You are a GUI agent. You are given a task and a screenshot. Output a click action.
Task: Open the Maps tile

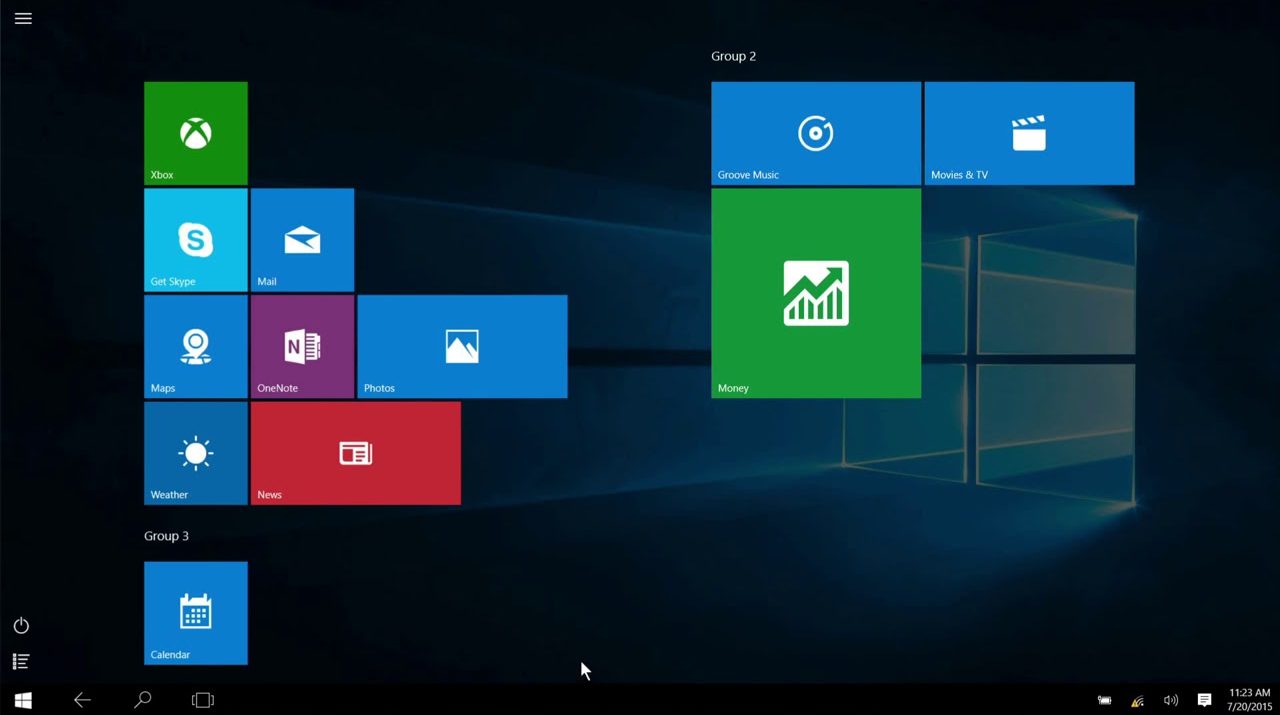[x=196, y=346]
